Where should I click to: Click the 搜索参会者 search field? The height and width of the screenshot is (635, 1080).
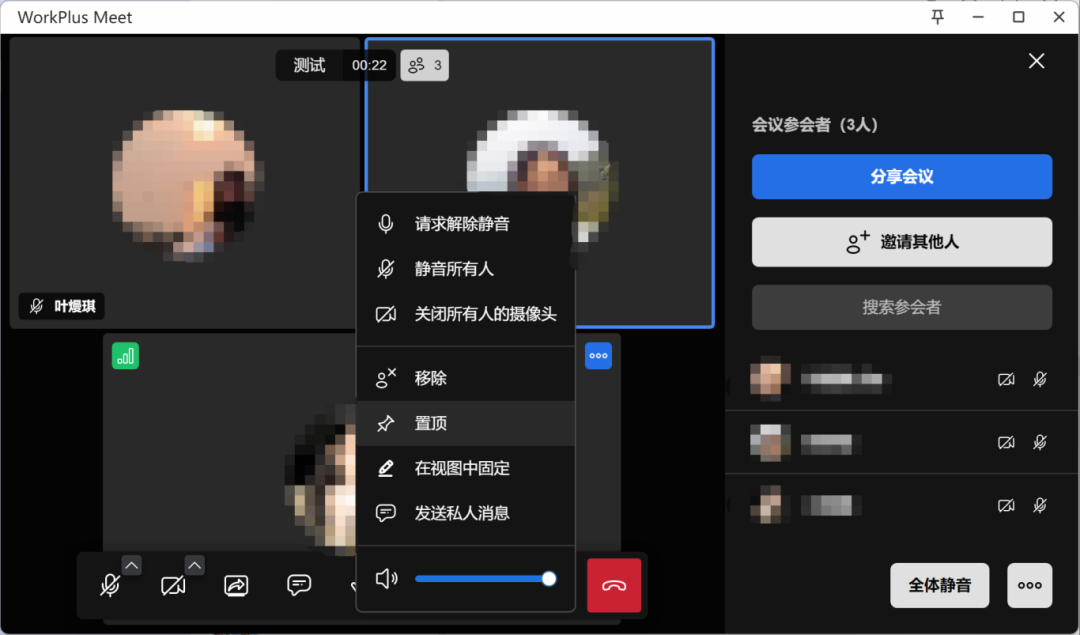[901, 307]
